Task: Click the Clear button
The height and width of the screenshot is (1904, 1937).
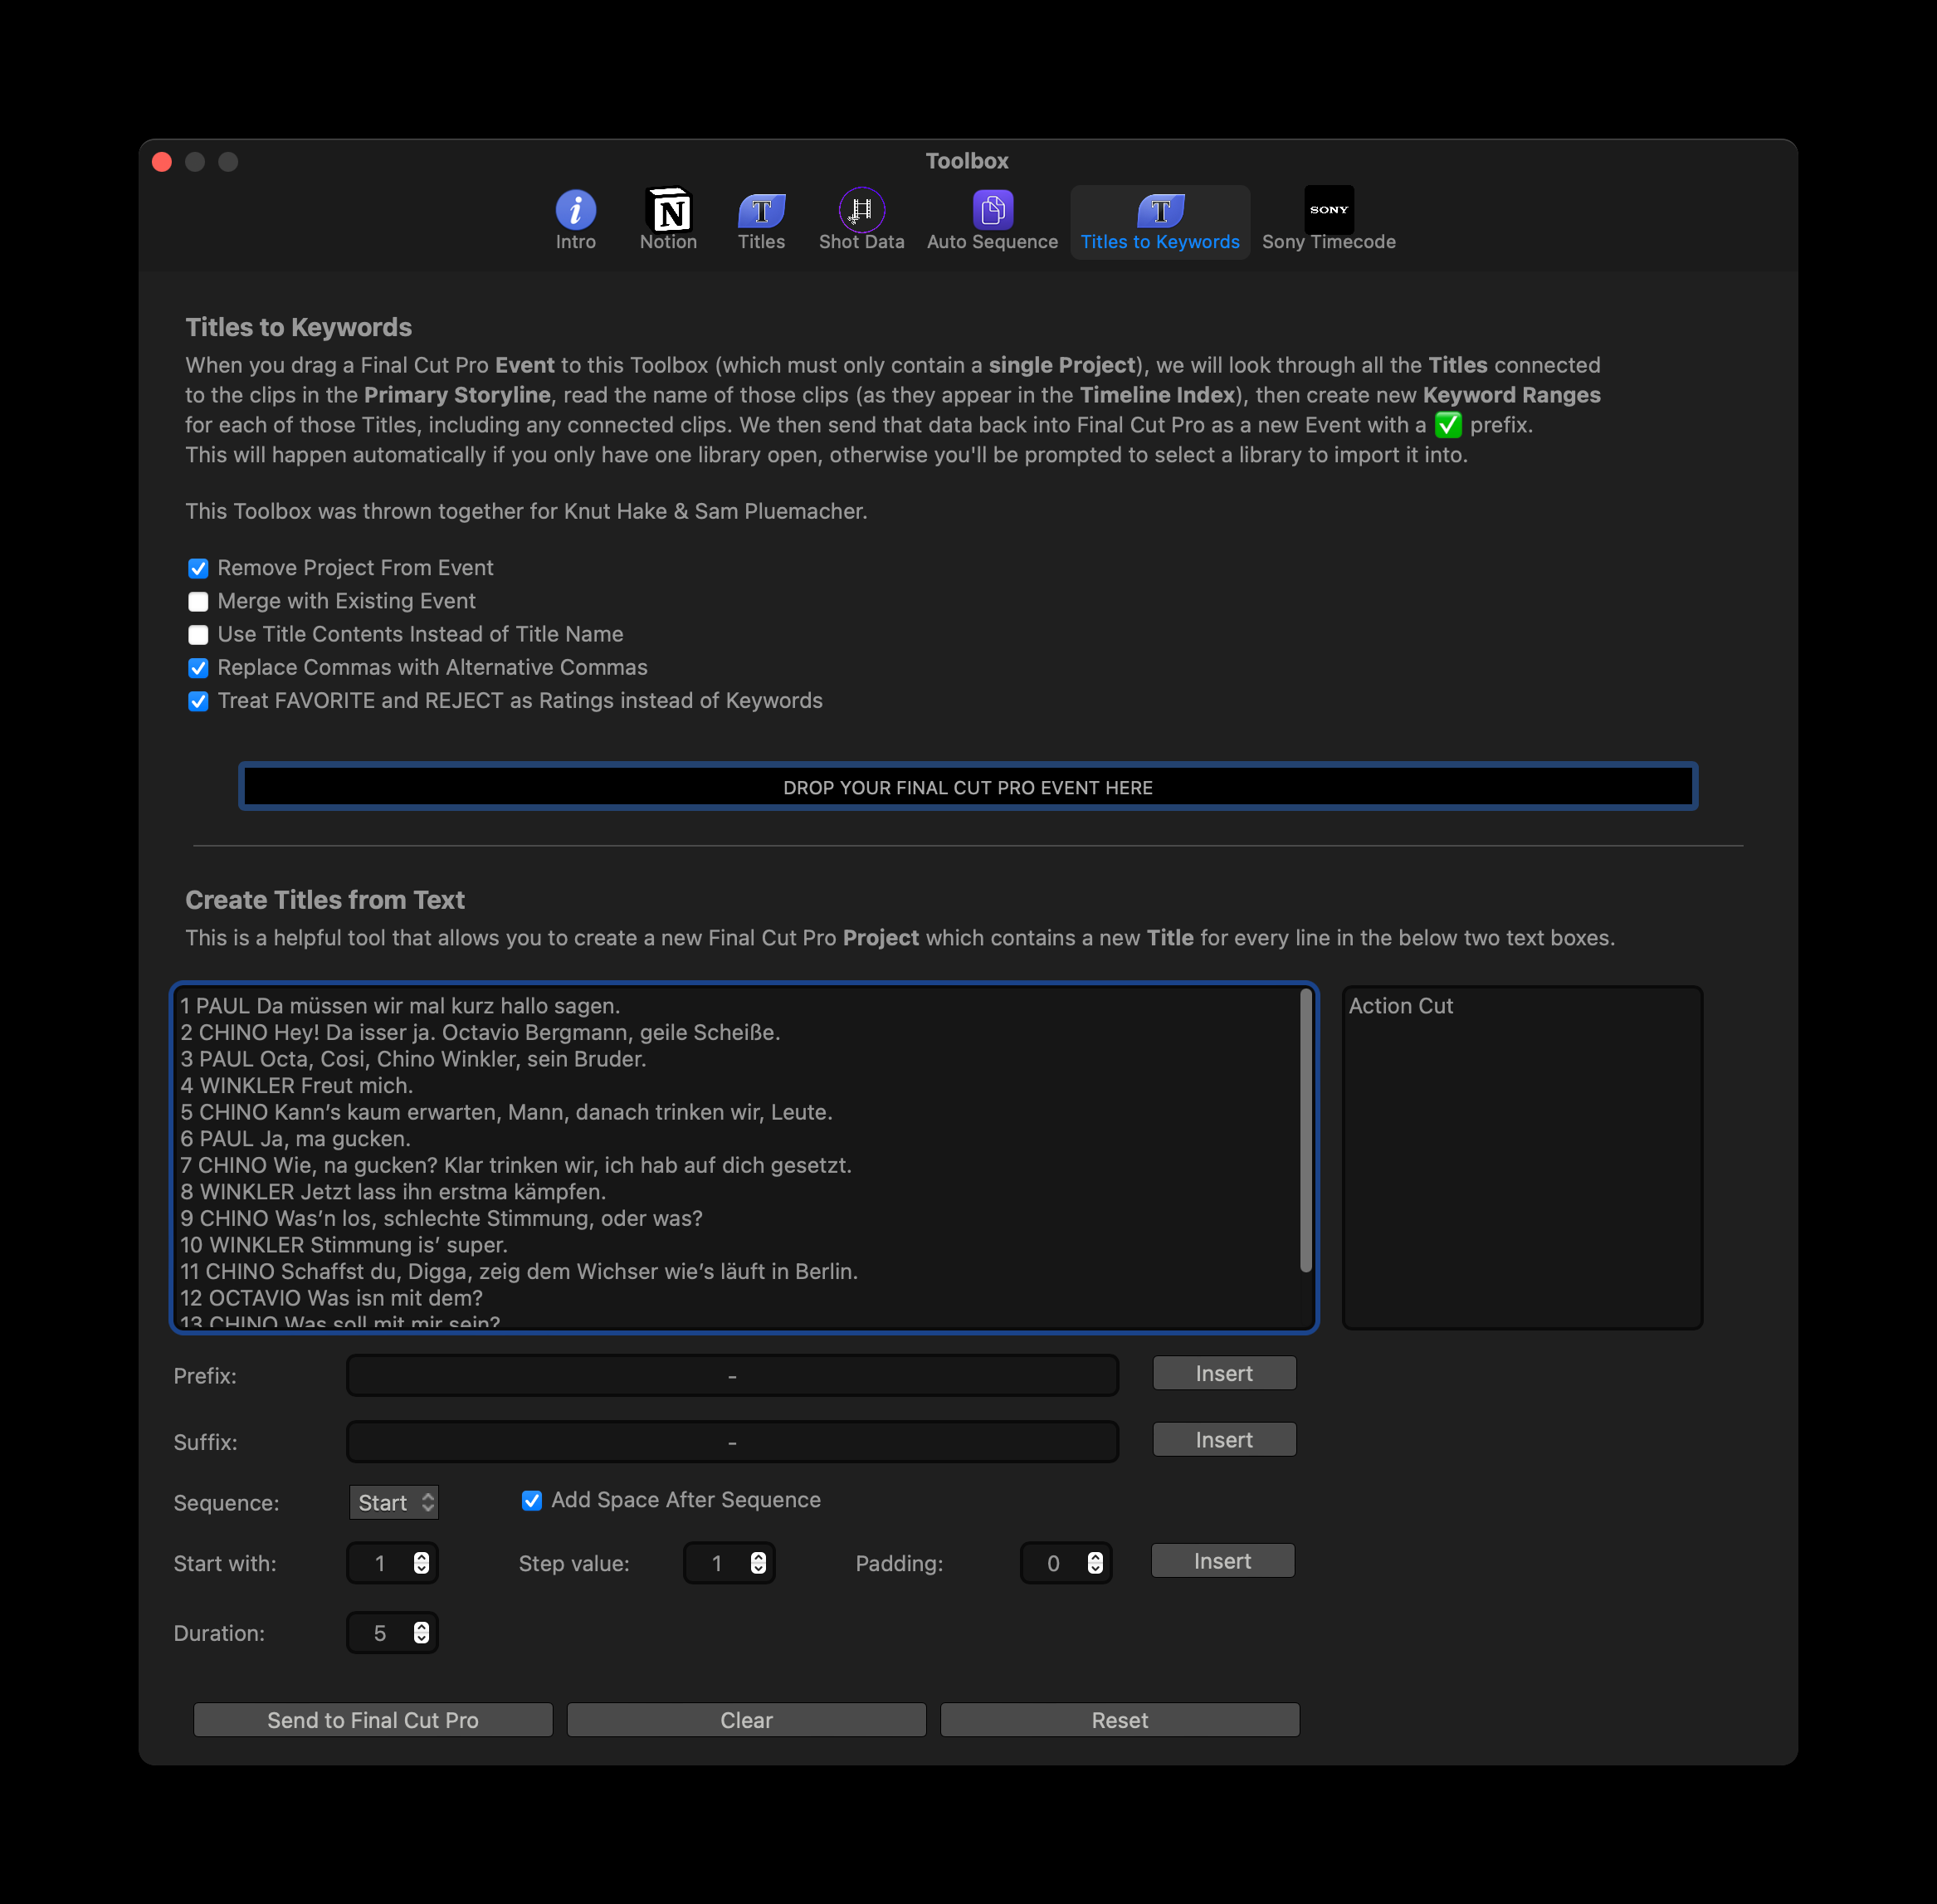Action: [x=746, y=1720]
